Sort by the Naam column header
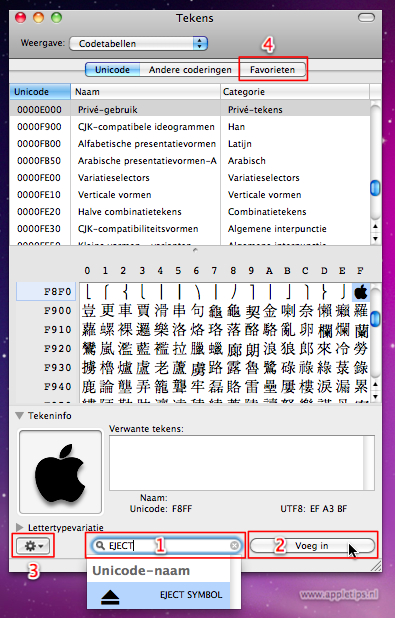The width and height of the screenshot is (395, 618). (x=145, y=92)
